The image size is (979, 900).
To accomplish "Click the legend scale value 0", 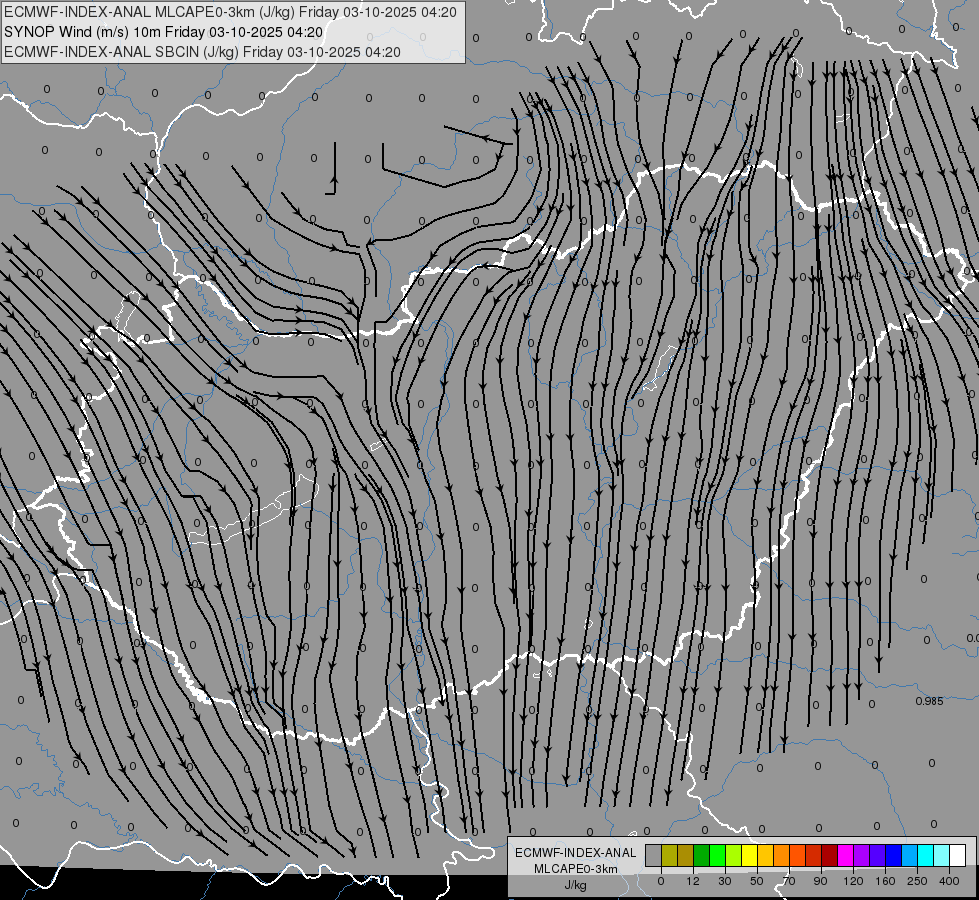I will click(x=661, y=881).
